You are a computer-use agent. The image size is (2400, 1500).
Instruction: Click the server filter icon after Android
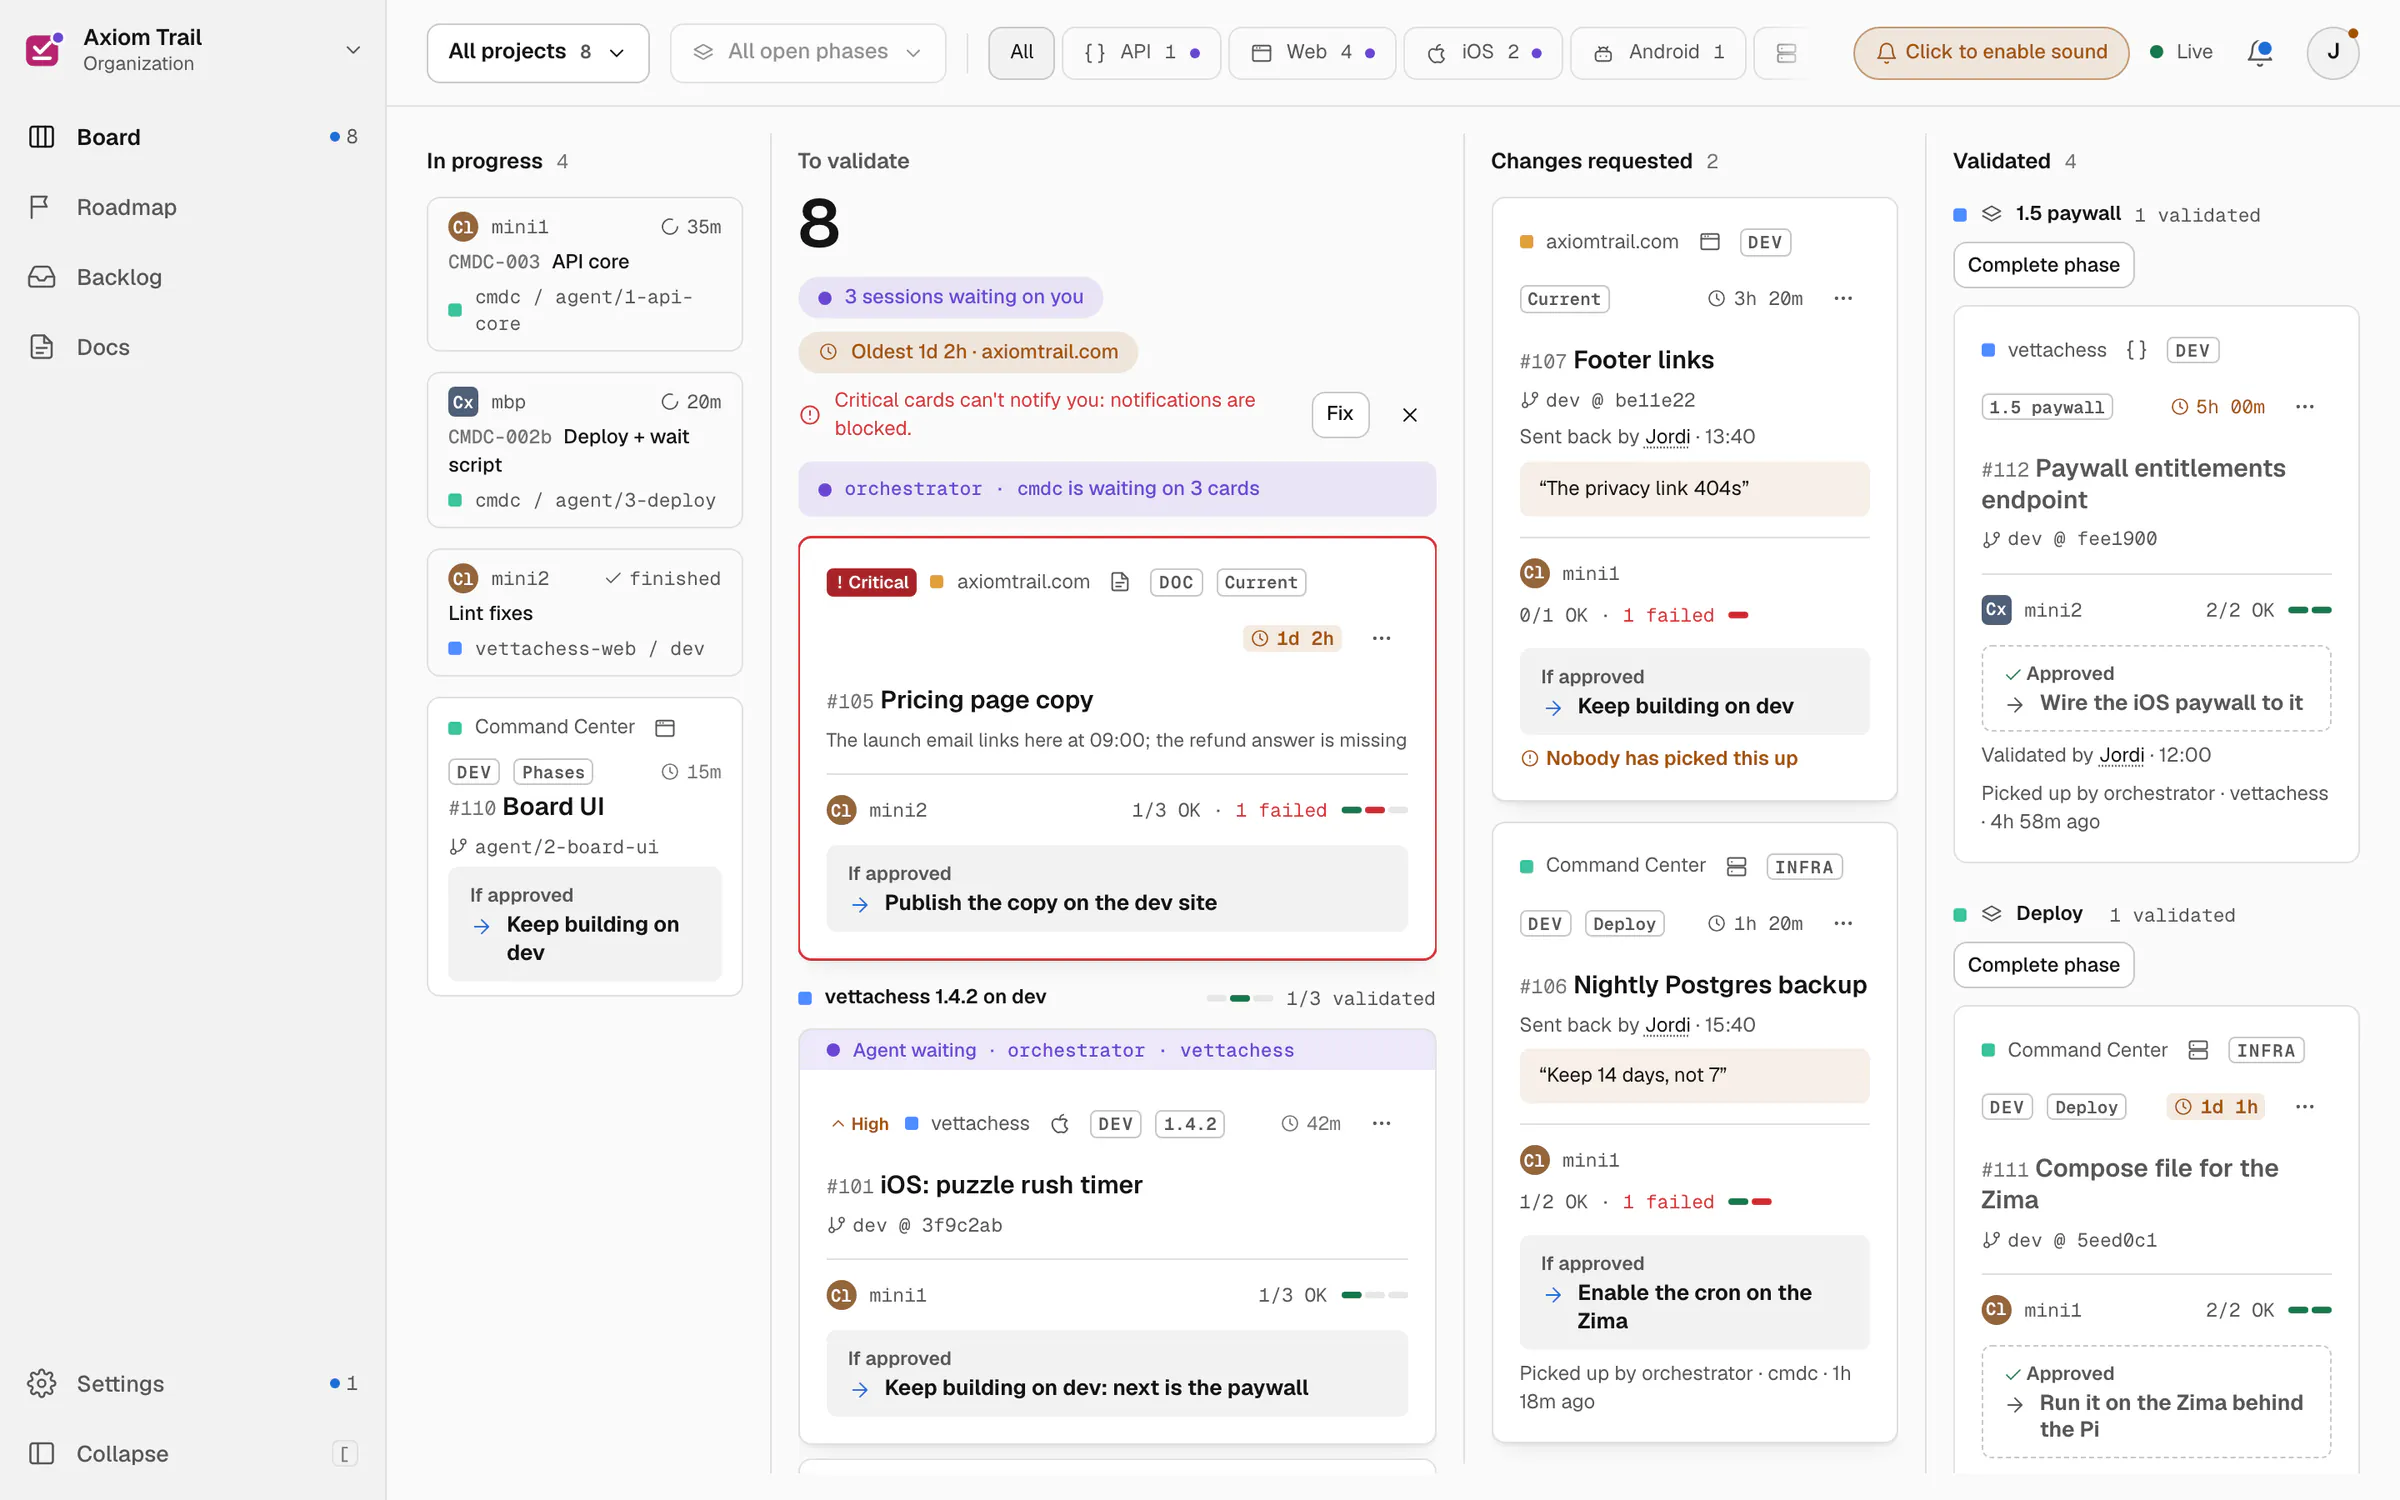tap(1786, 52)
